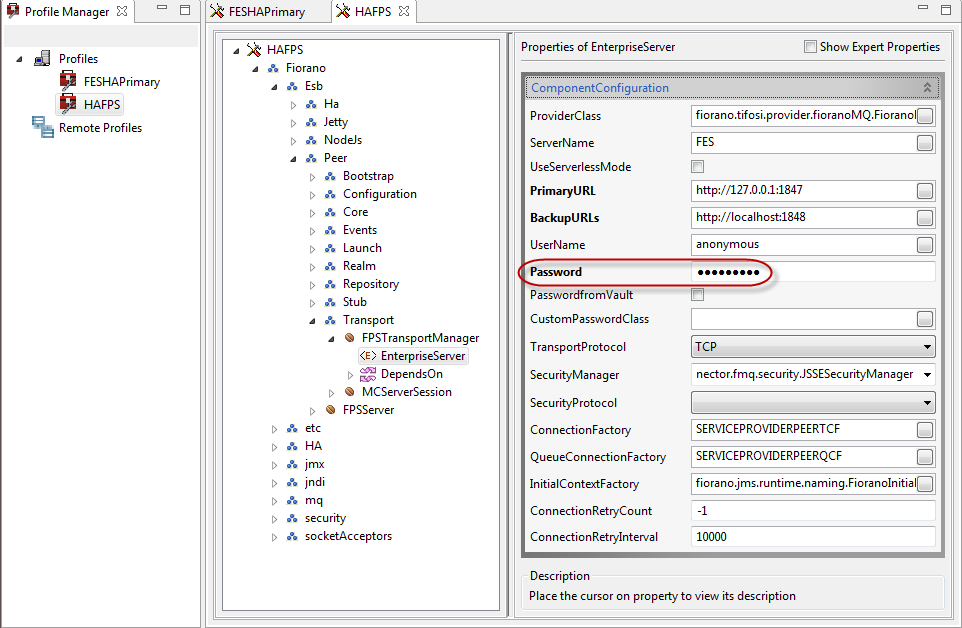Screen dimensions: 962x628
Task: Open the TransportProtocol dropdown
Action: click(927, 347)
